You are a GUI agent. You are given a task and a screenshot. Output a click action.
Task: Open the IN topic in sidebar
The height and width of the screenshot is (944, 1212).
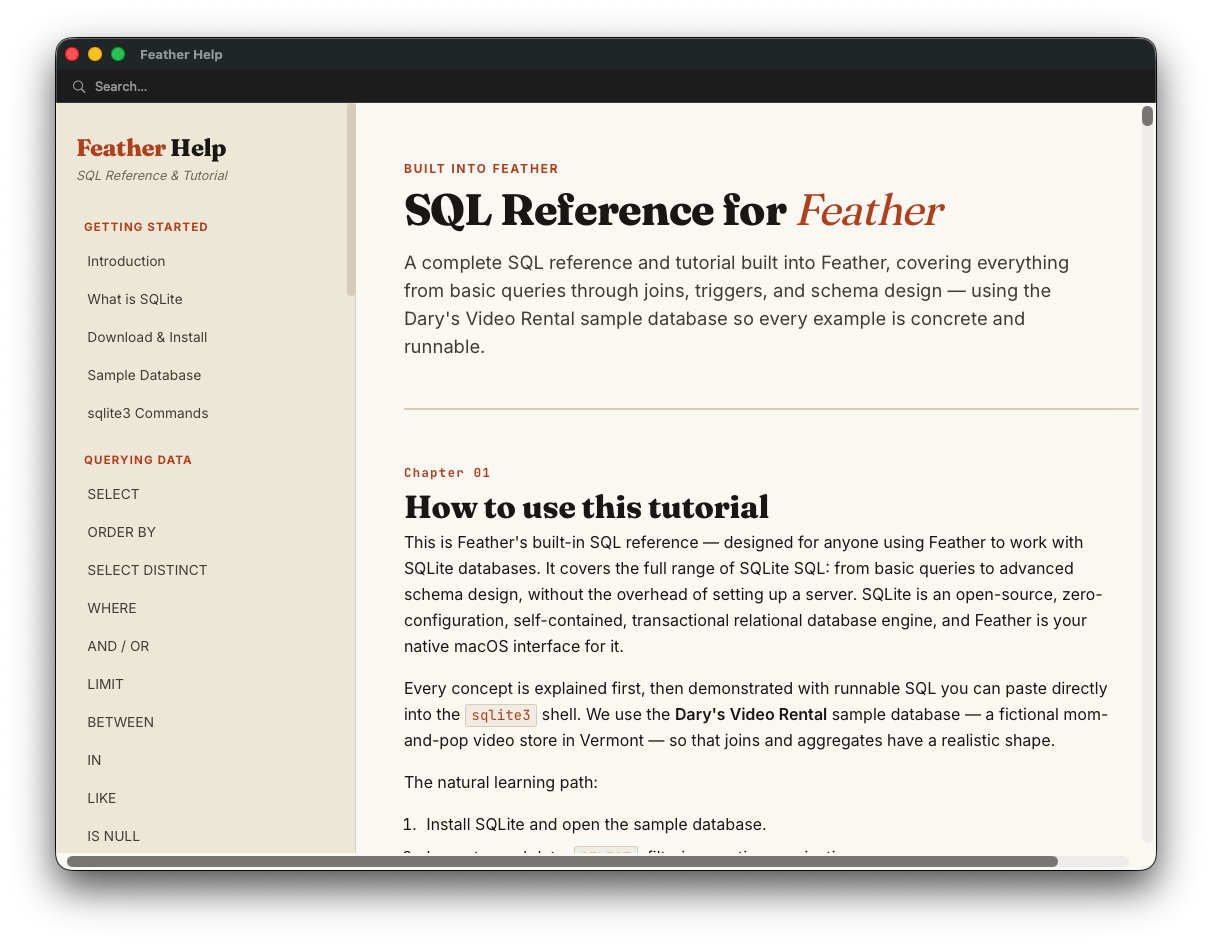point(94,760)
